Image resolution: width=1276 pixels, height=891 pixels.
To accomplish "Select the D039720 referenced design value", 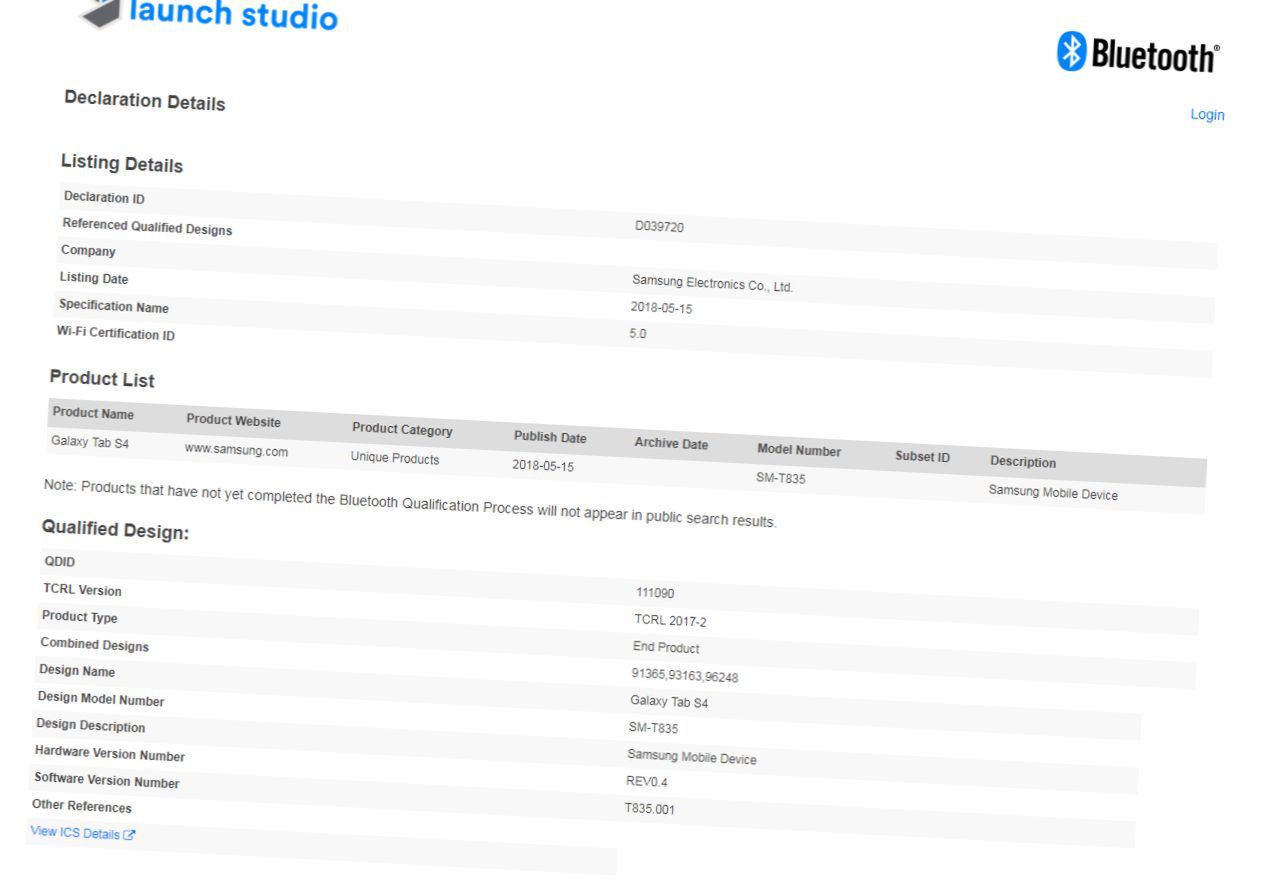I will 659,227.
